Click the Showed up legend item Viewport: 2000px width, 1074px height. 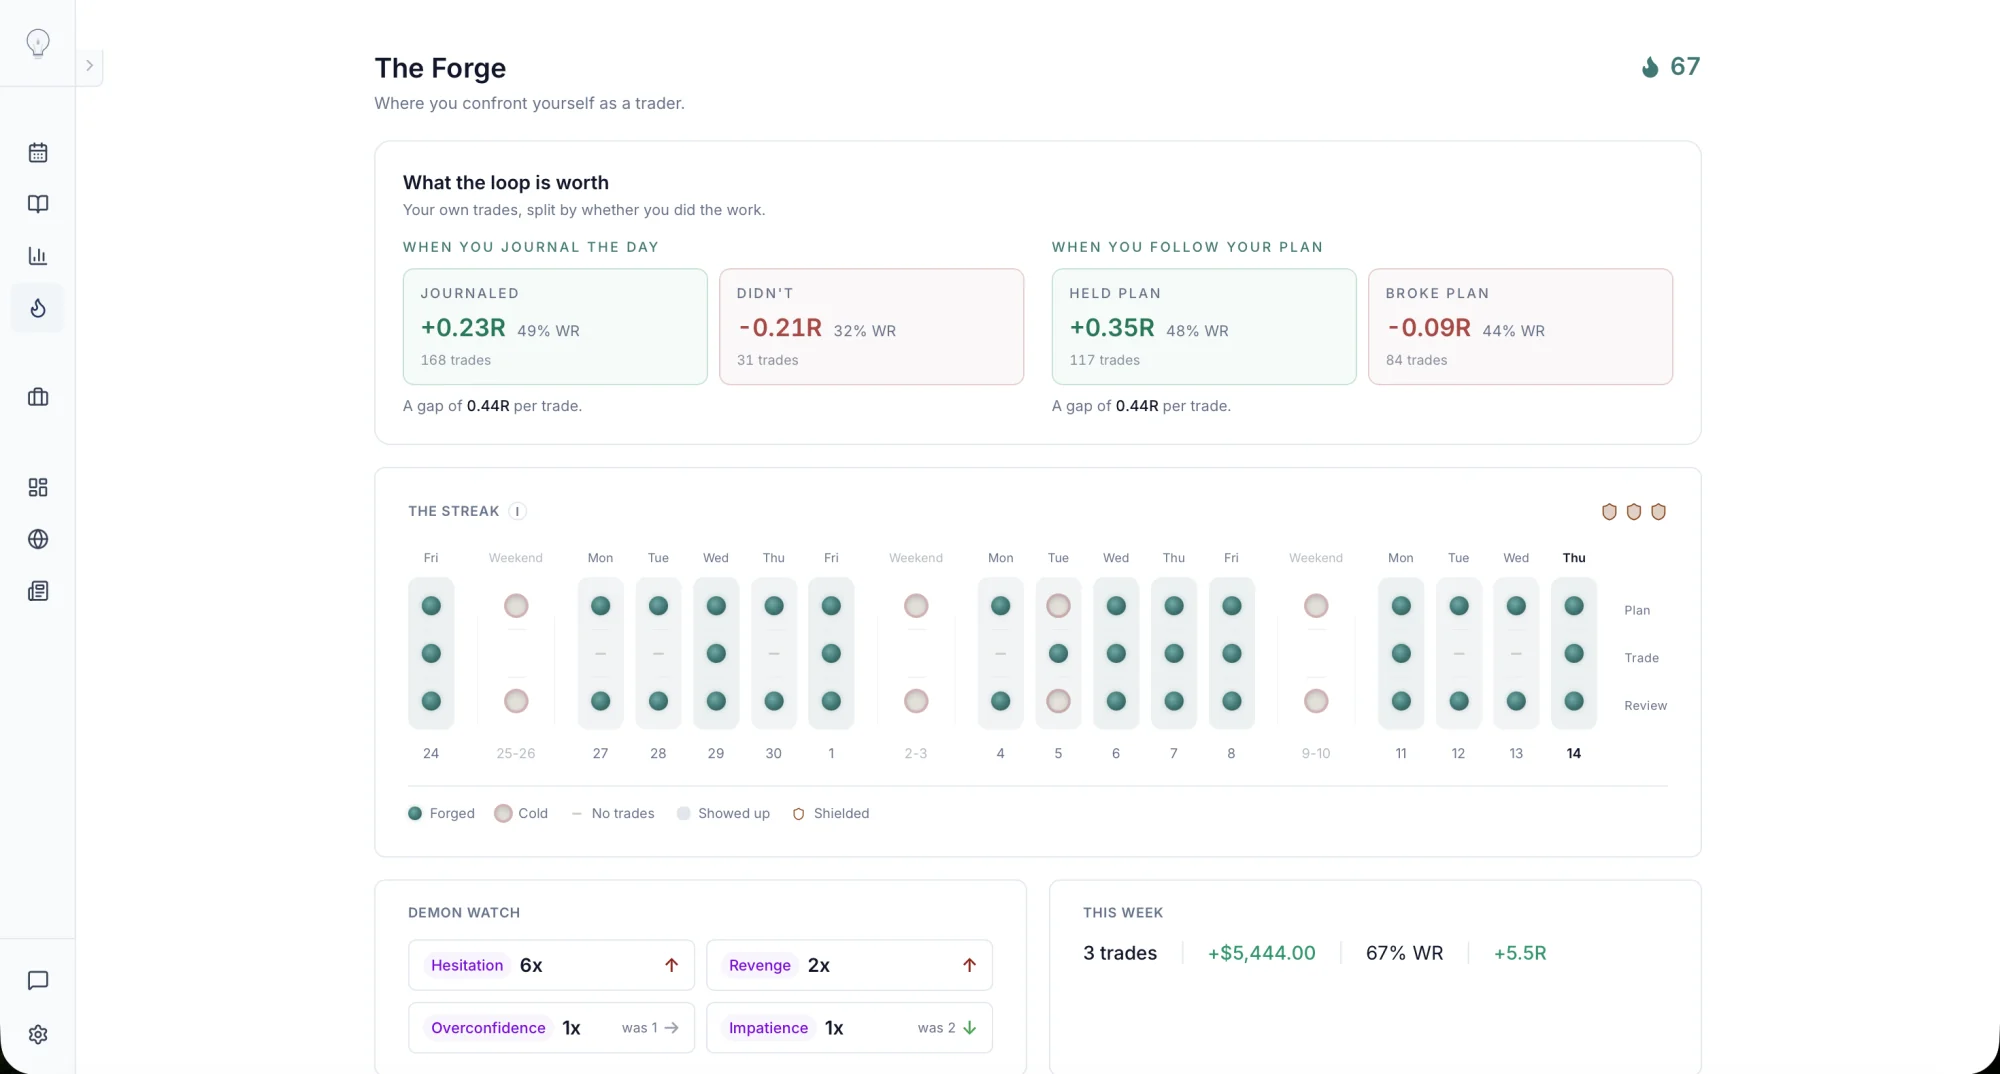click(723, 814)
